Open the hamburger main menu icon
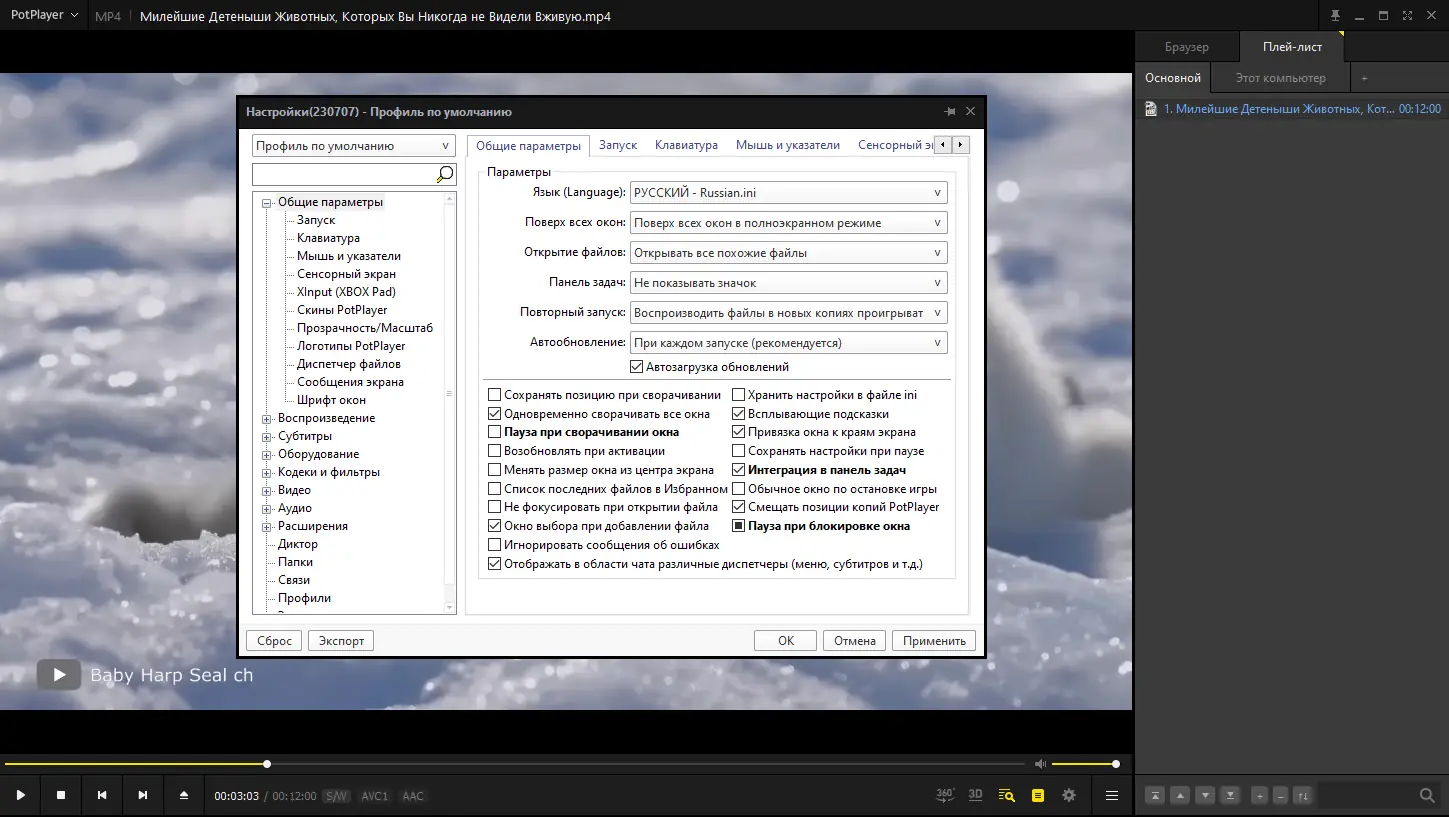 1112,796
